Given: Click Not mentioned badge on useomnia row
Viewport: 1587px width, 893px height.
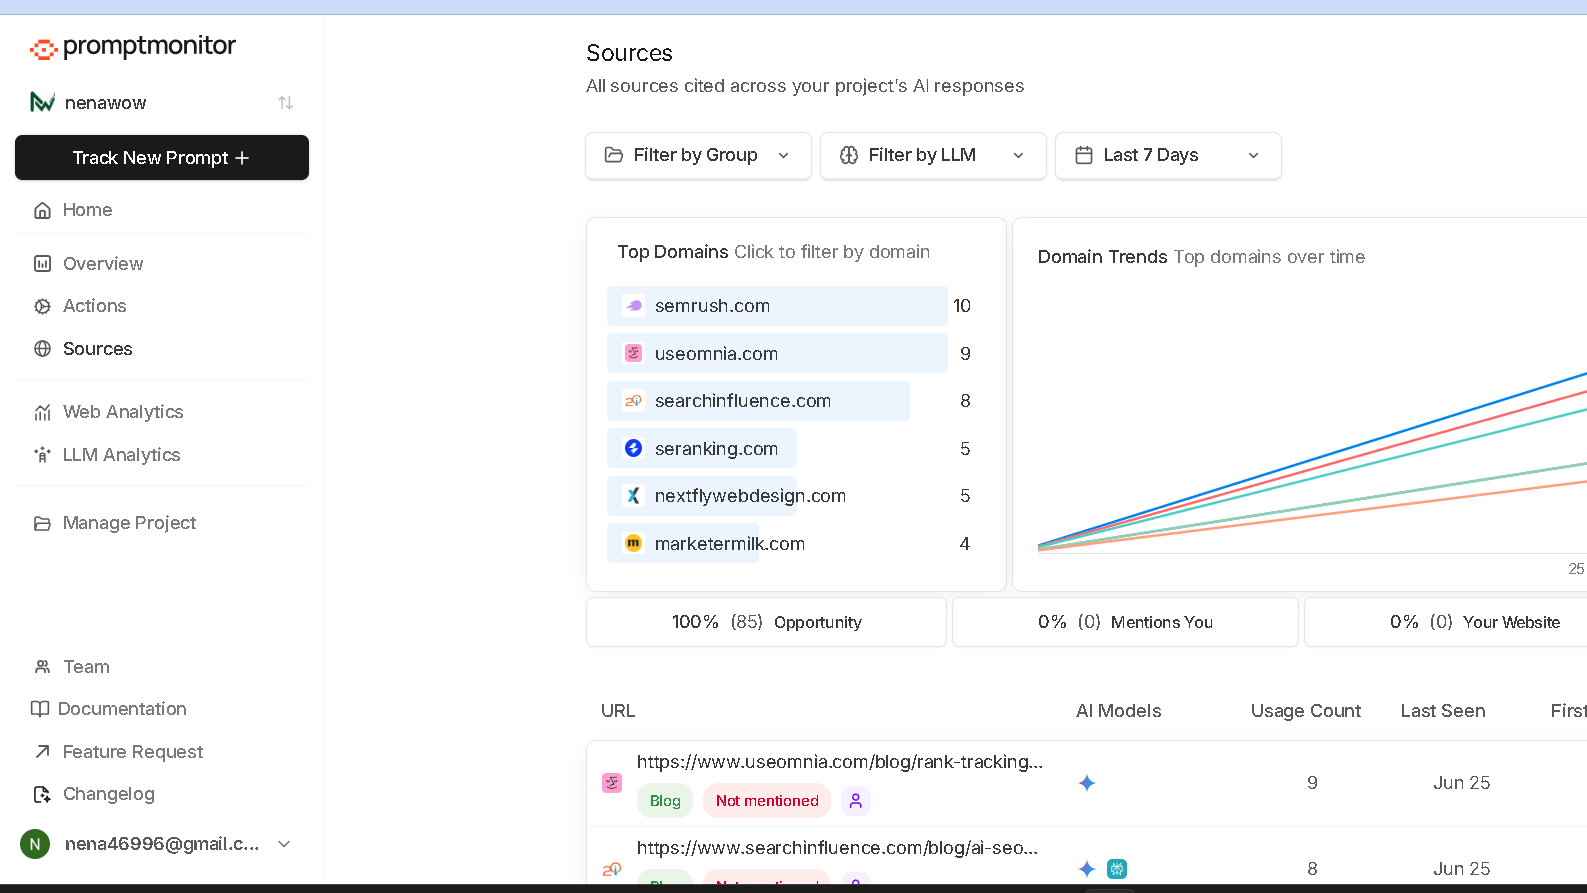Looking at the screenshot, I should click(767, 801).
